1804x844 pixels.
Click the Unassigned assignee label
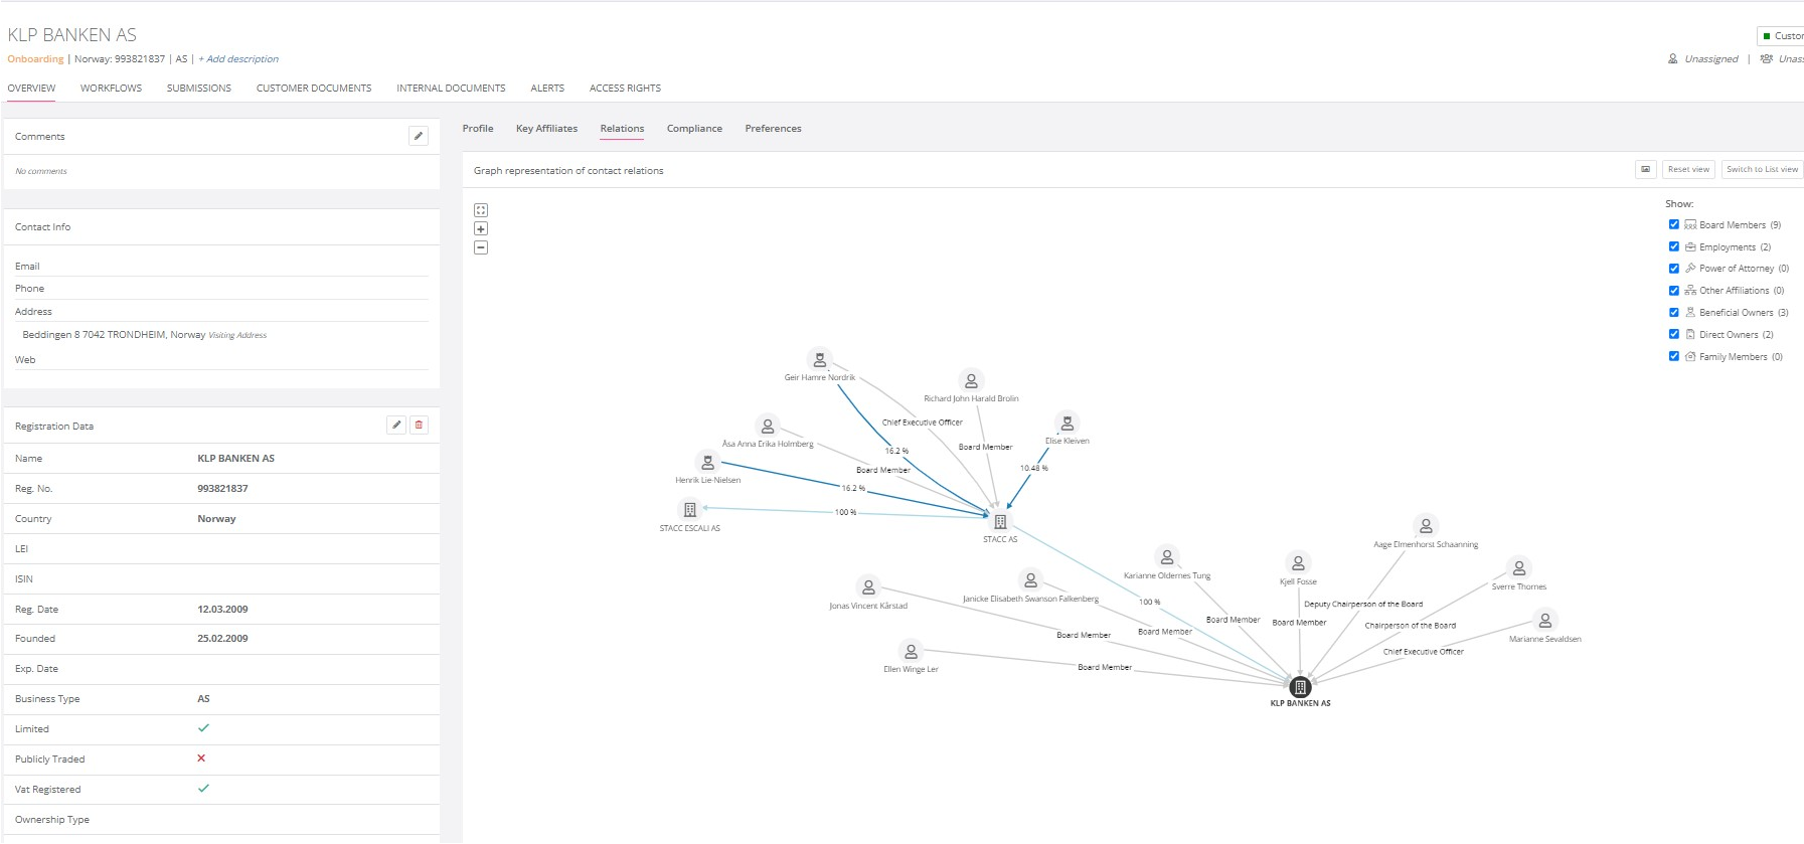point(1711,59)
